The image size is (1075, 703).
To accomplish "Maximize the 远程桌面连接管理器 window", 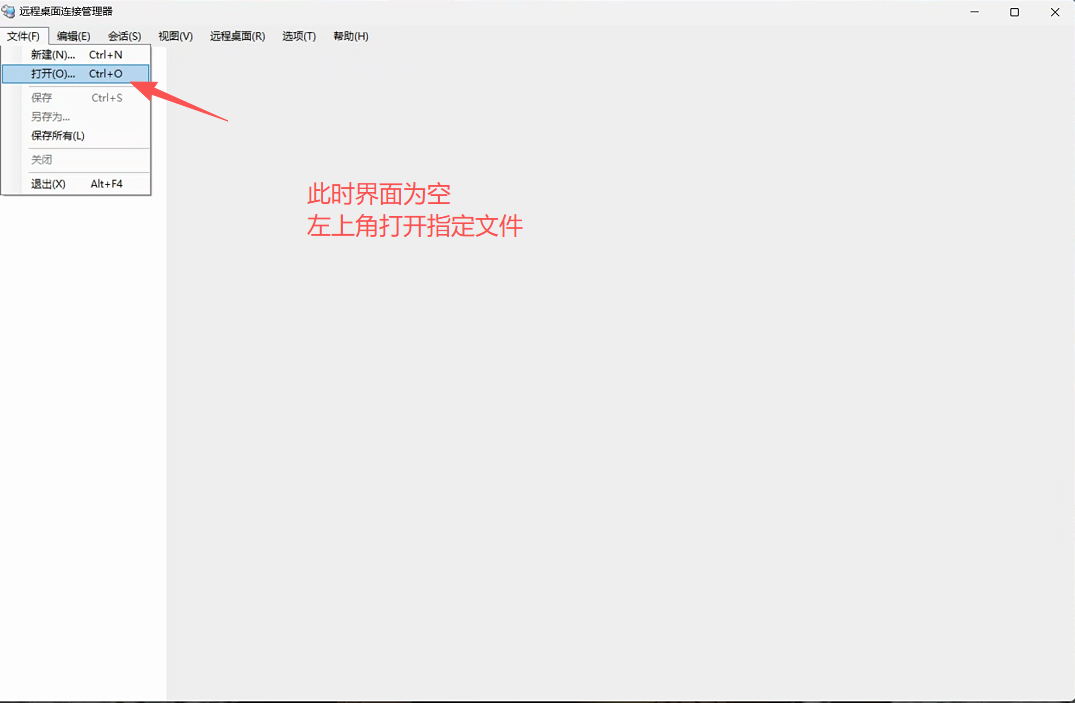I will (x=1014, y=12).
